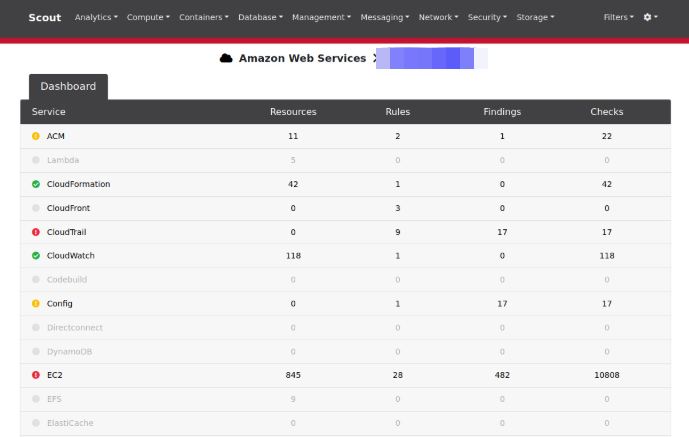The width and height of the screenshot is (689, 437).
Task: Click the green check icon beside CloudFormation
Action: coord(36,184)
